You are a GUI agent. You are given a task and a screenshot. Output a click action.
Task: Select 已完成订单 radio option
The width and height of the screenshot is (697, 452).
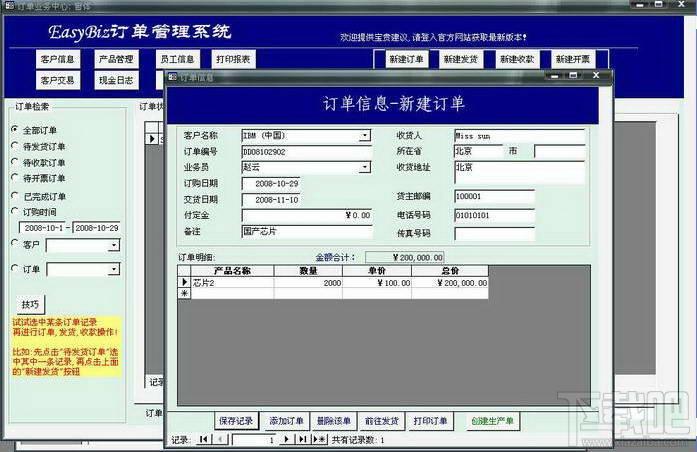(x=15, y=196)
